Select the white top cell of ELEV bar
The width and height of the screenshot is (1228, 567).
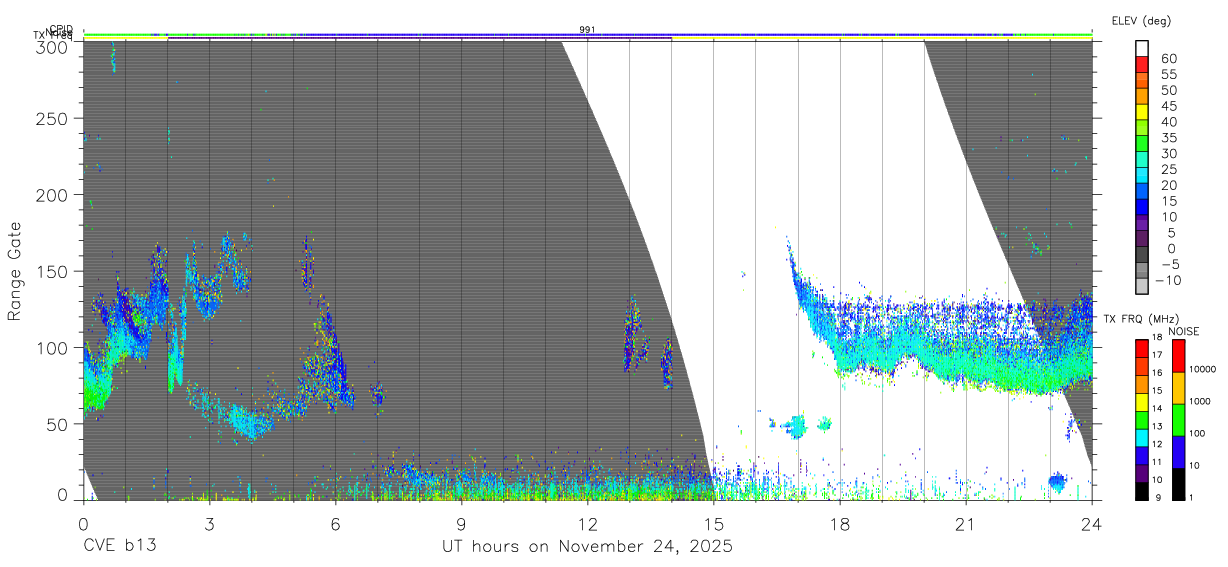[x=1143, y=49]
